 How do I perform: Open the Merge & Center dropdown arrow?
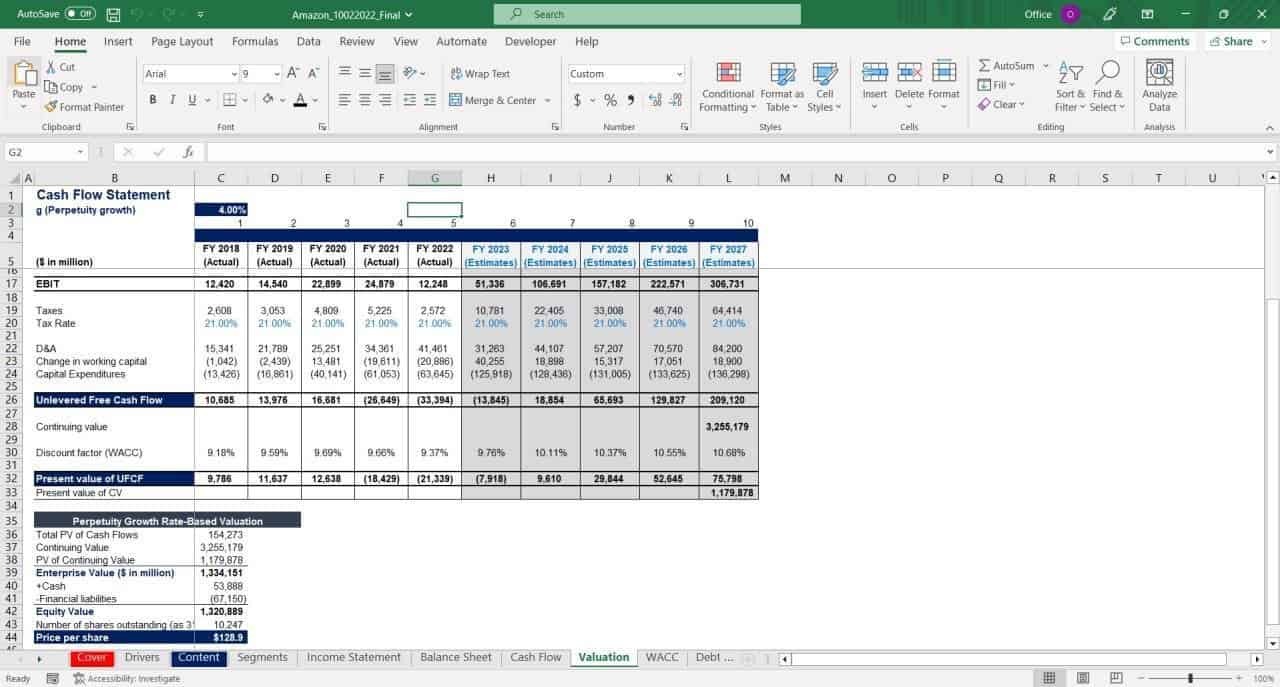(548, 100)
